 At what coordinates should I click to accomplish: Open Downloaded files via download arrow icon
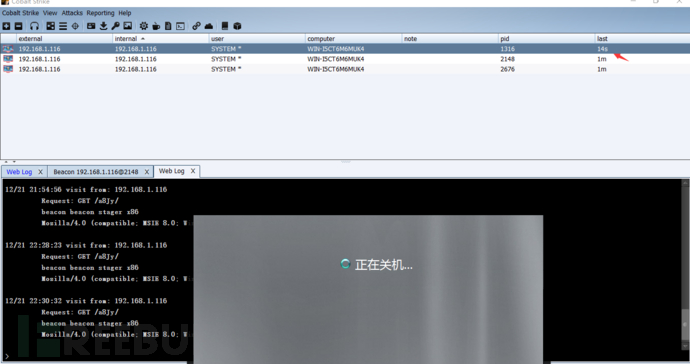103,26
